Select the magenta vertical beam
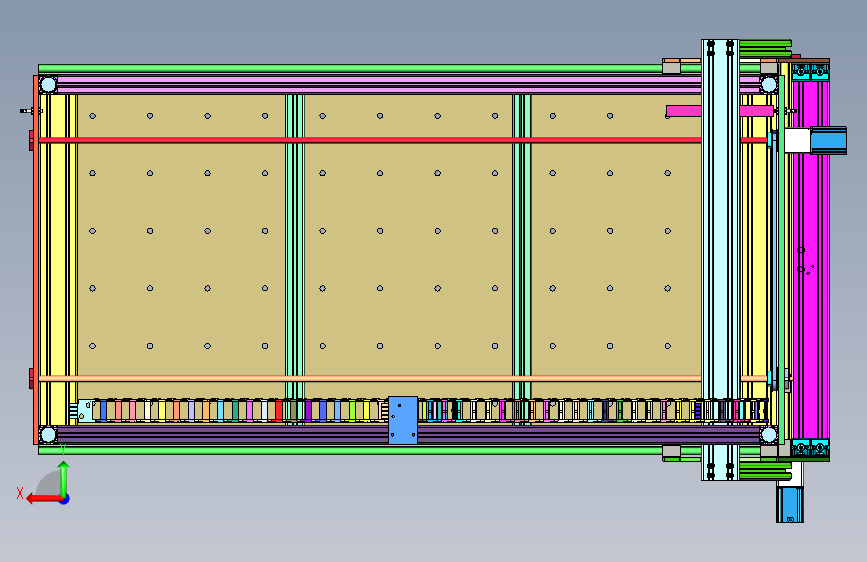Viewport: 867px width, 562px height. click(x=811, y=260)
